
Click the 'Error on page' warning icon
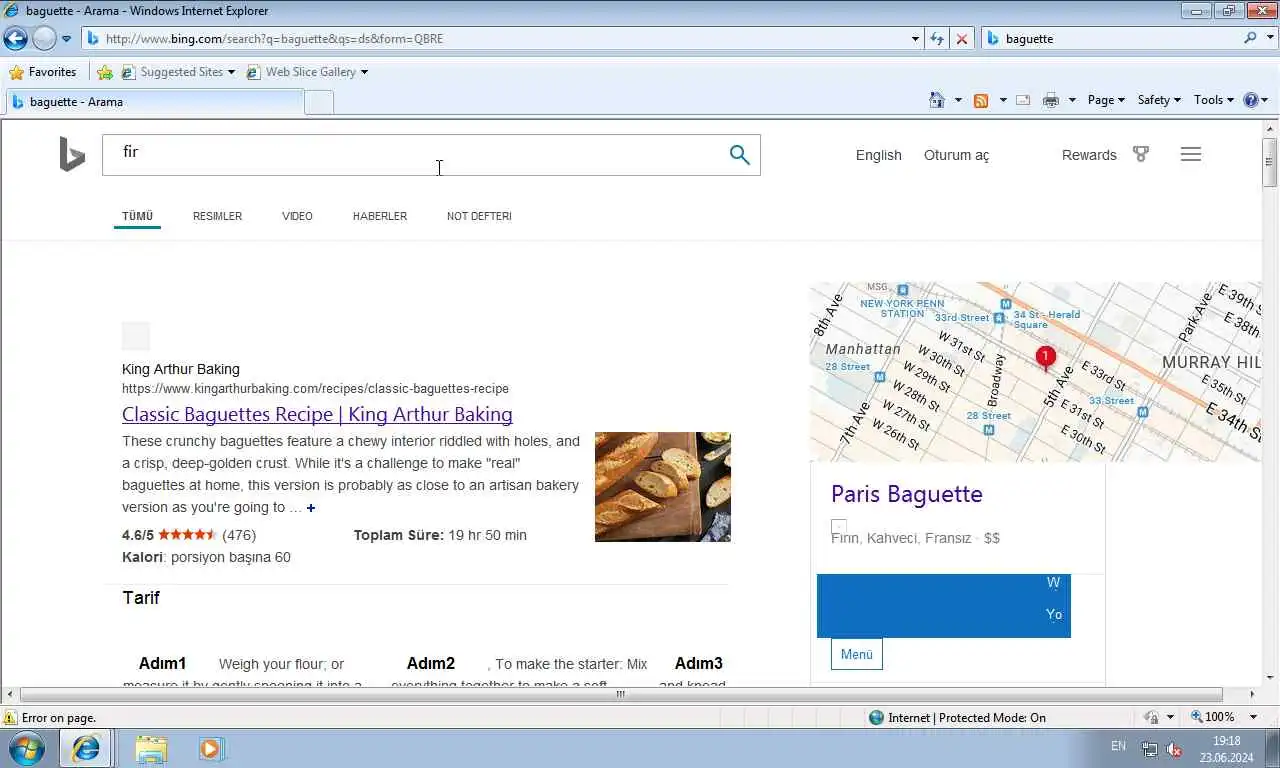10,718
